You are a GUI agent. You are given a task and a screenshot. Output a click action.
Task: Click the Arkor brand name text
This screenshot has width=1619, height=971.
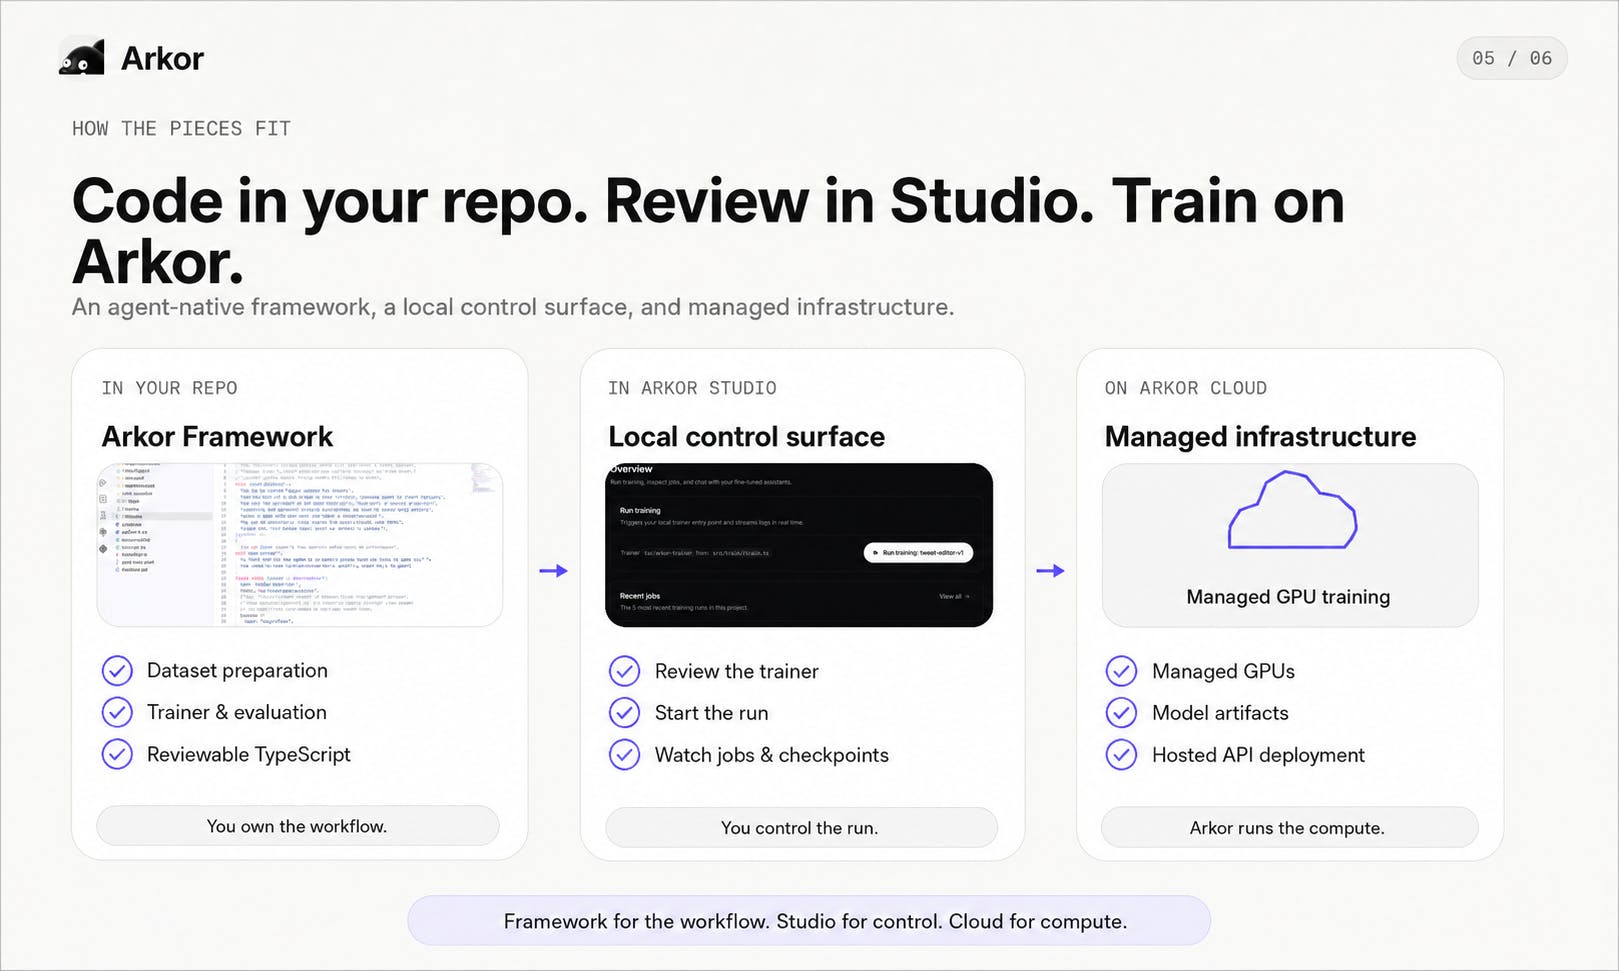point(162,59)
